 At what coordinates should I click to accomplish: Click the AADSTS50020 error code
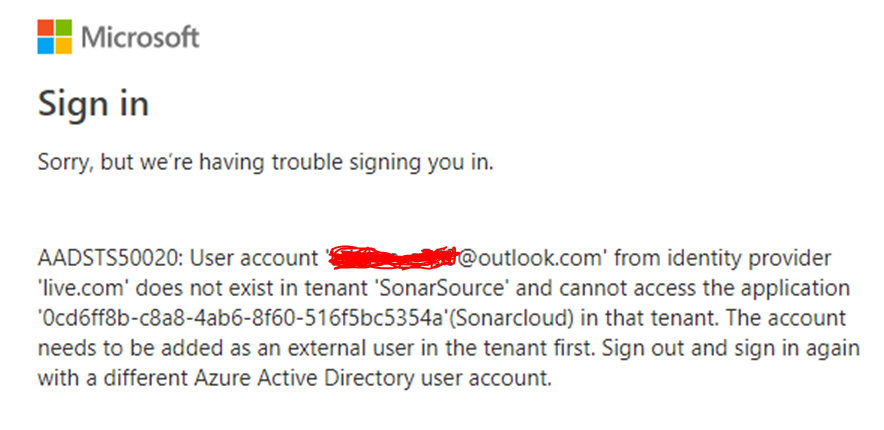pos(108,259)
